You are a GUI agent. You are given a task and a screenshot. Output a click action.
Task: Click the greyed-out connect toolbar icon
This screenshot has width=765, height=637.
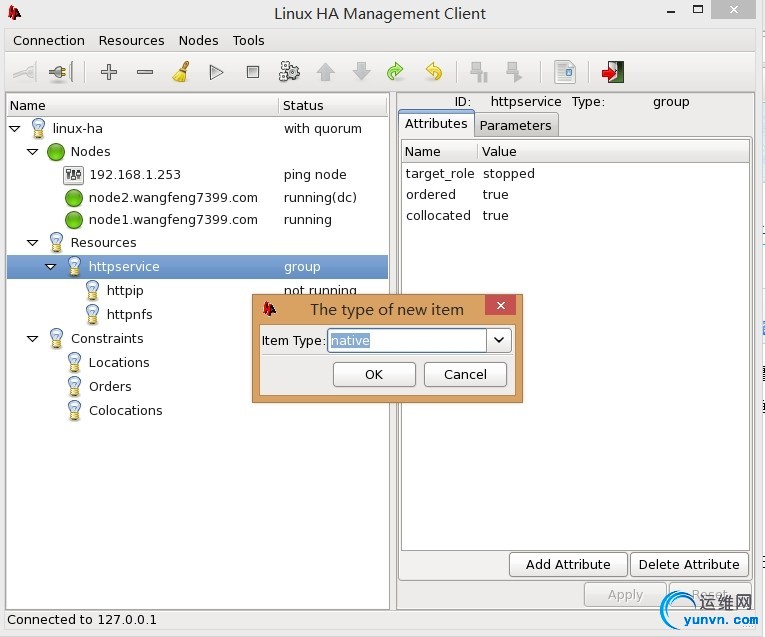24,72
